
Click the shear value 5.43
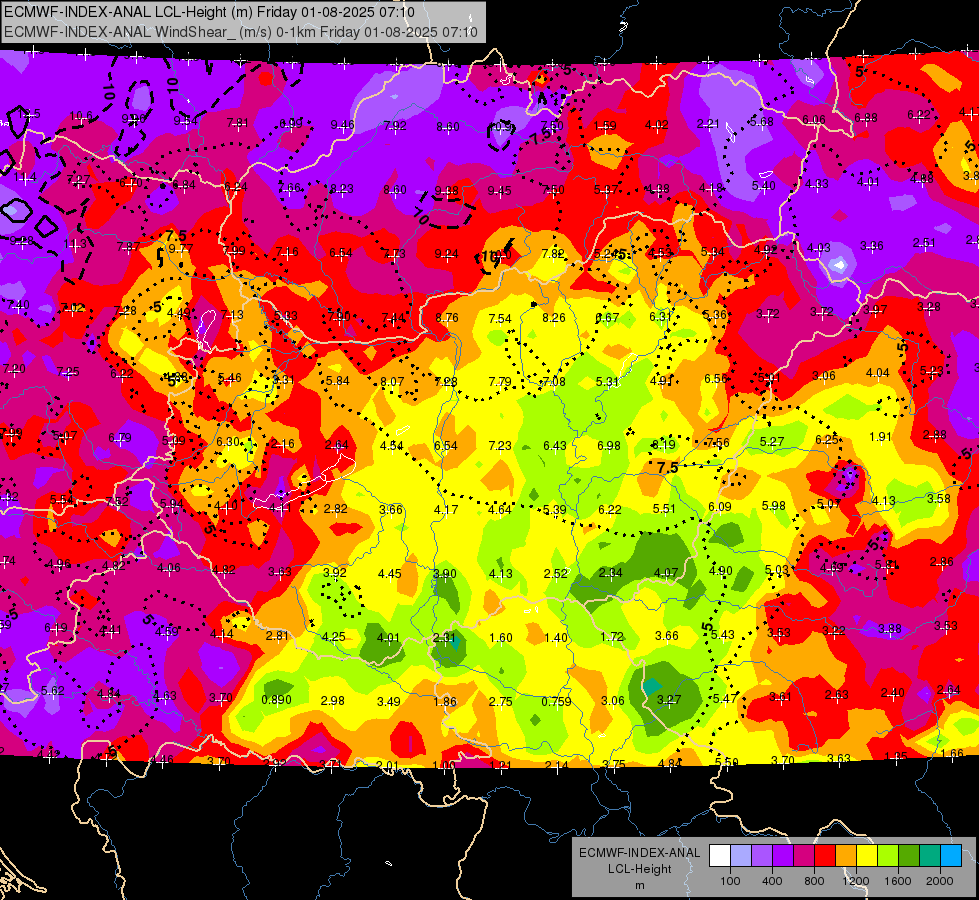click(x=723, y=635)
